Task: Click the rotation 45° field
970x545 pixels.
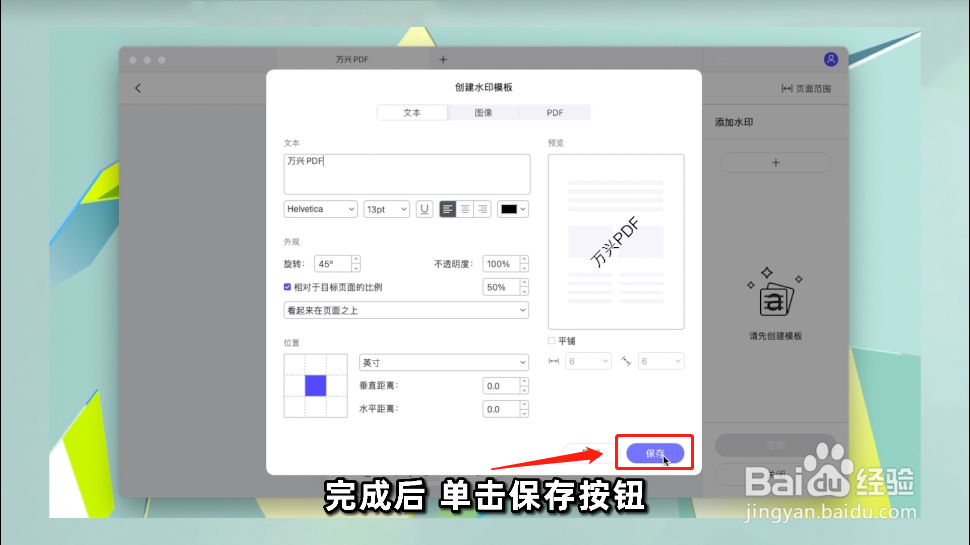Action: point(332,264)
